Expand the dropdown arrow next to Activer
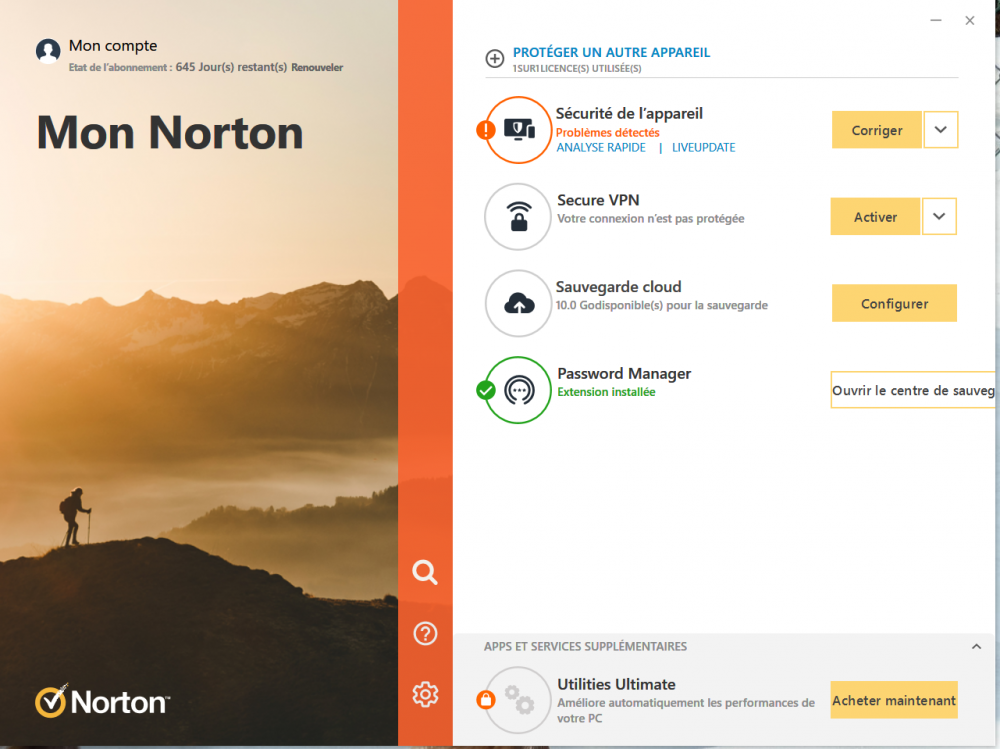Image resolution: width=1000 pixels, height=749 pixels. point(939,217)
